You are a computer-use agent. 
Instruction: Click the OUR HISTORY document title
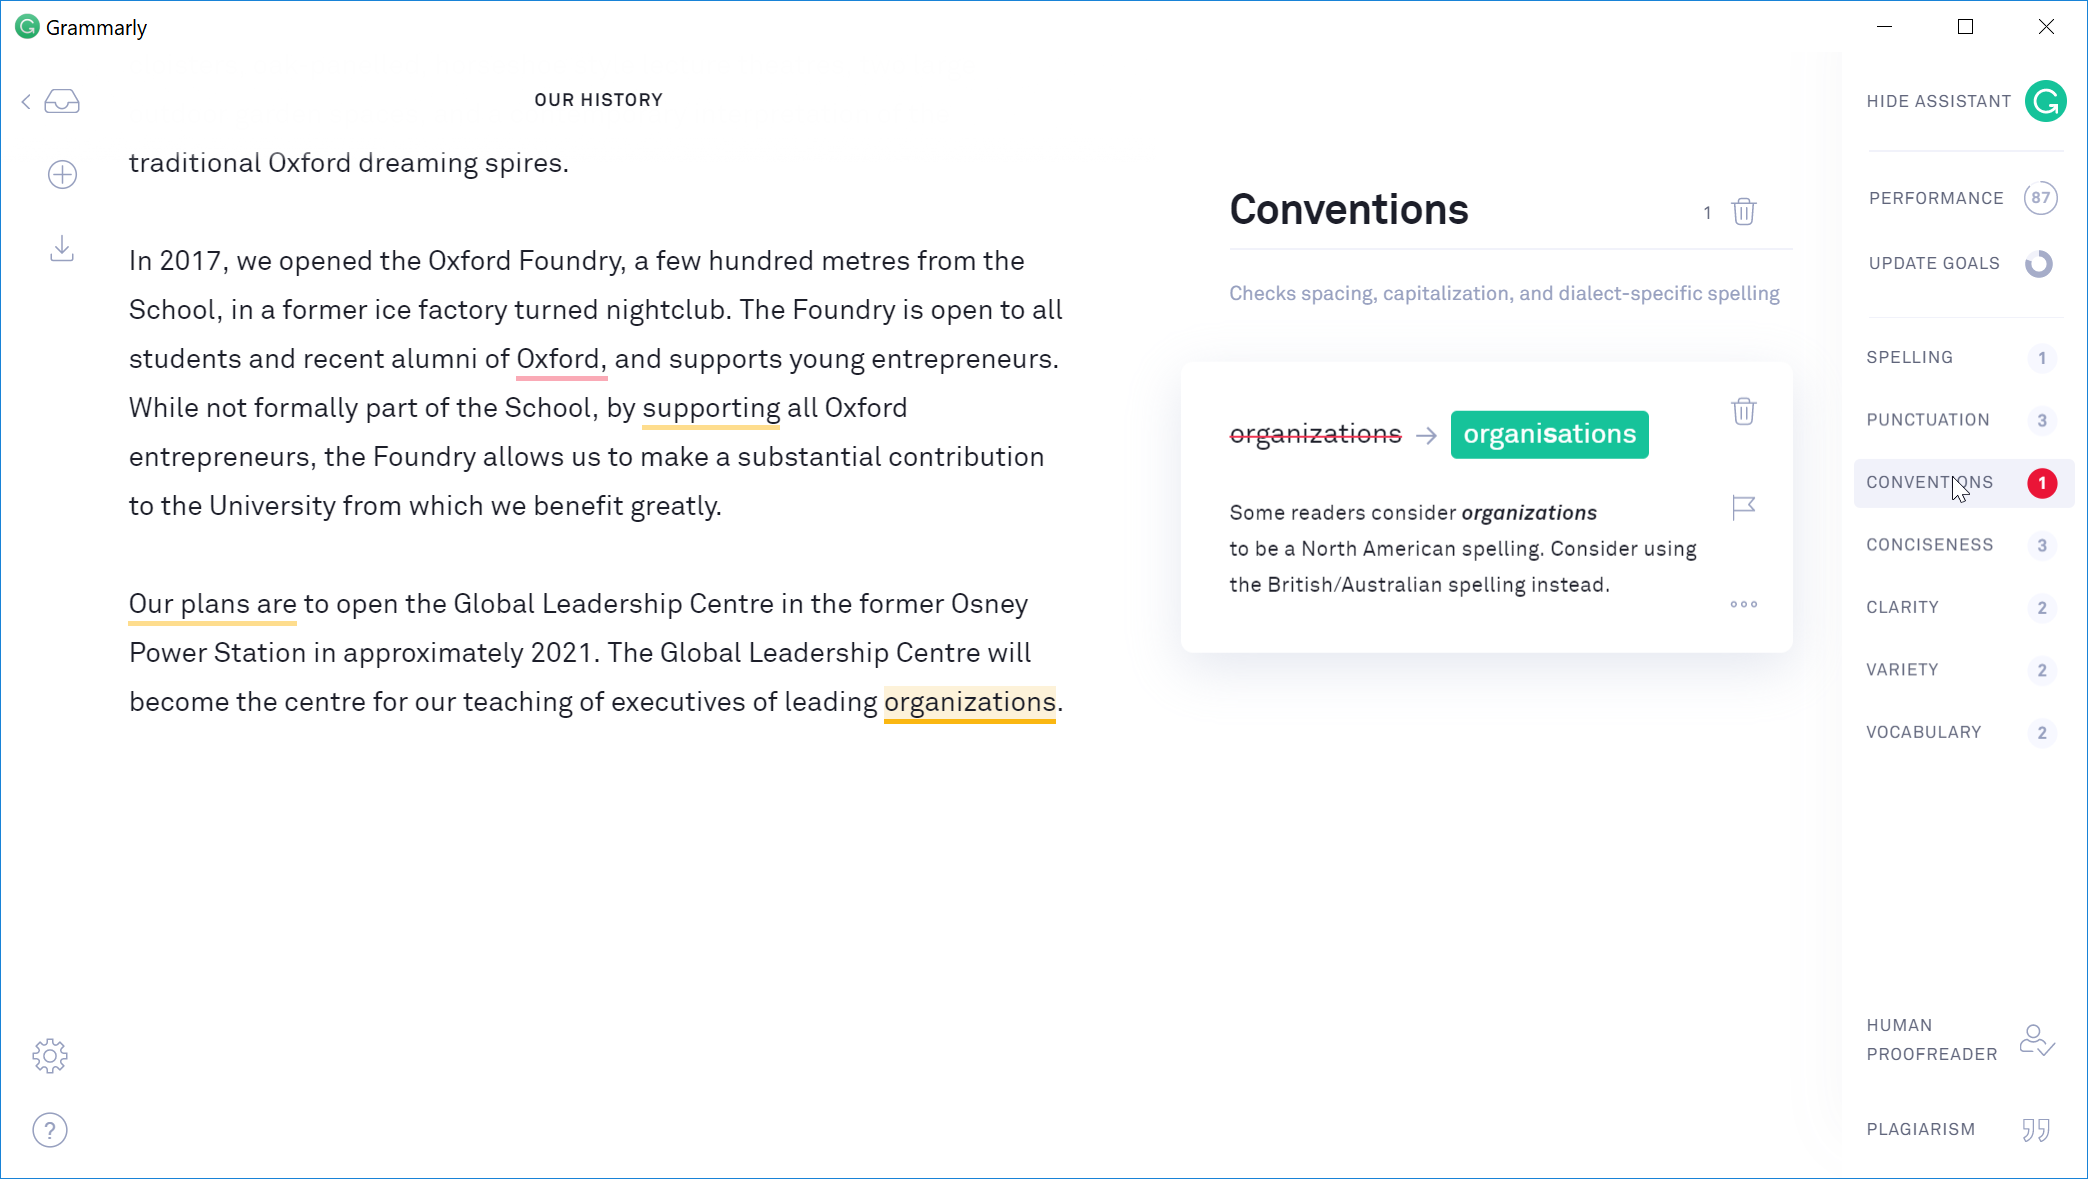click(598, 100)
